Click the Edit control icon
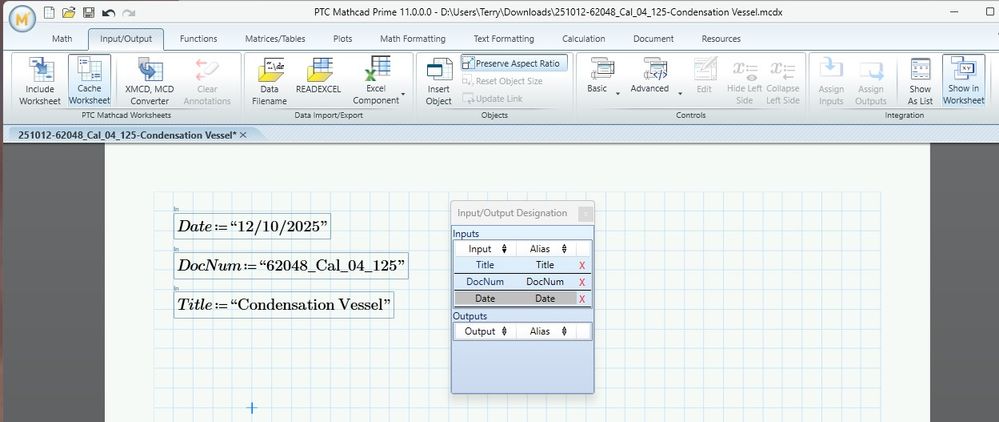Screen dimensions: 999x422 705,75
